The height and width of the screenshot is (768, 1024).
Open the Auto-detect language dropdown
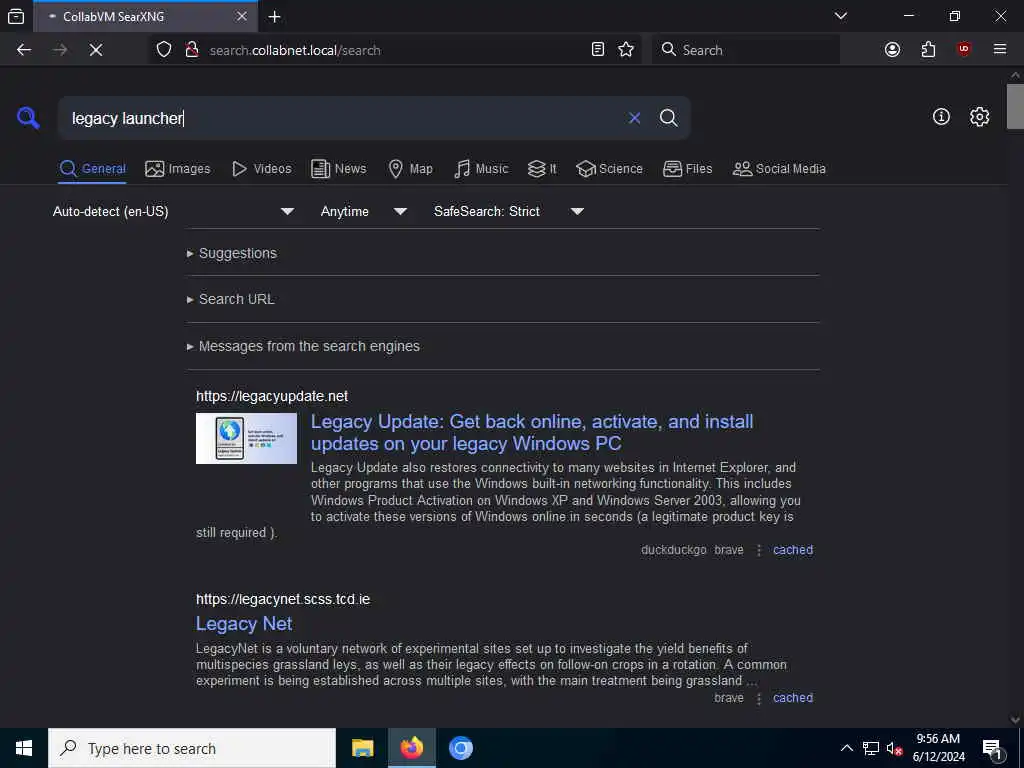(174, 212)
